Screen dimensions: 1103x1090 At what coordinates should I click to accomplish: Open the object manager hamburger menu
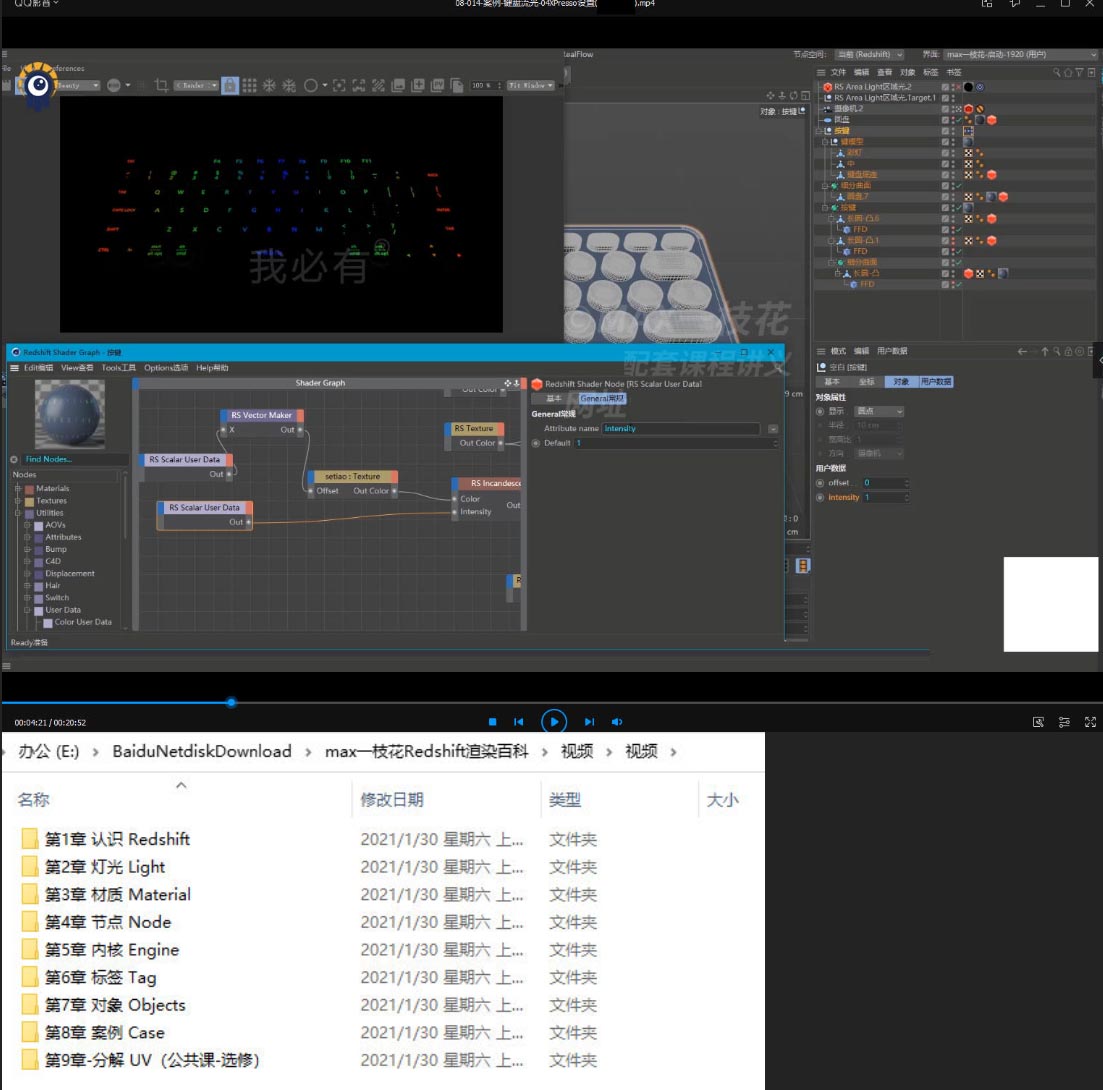[x=820, y=72]
